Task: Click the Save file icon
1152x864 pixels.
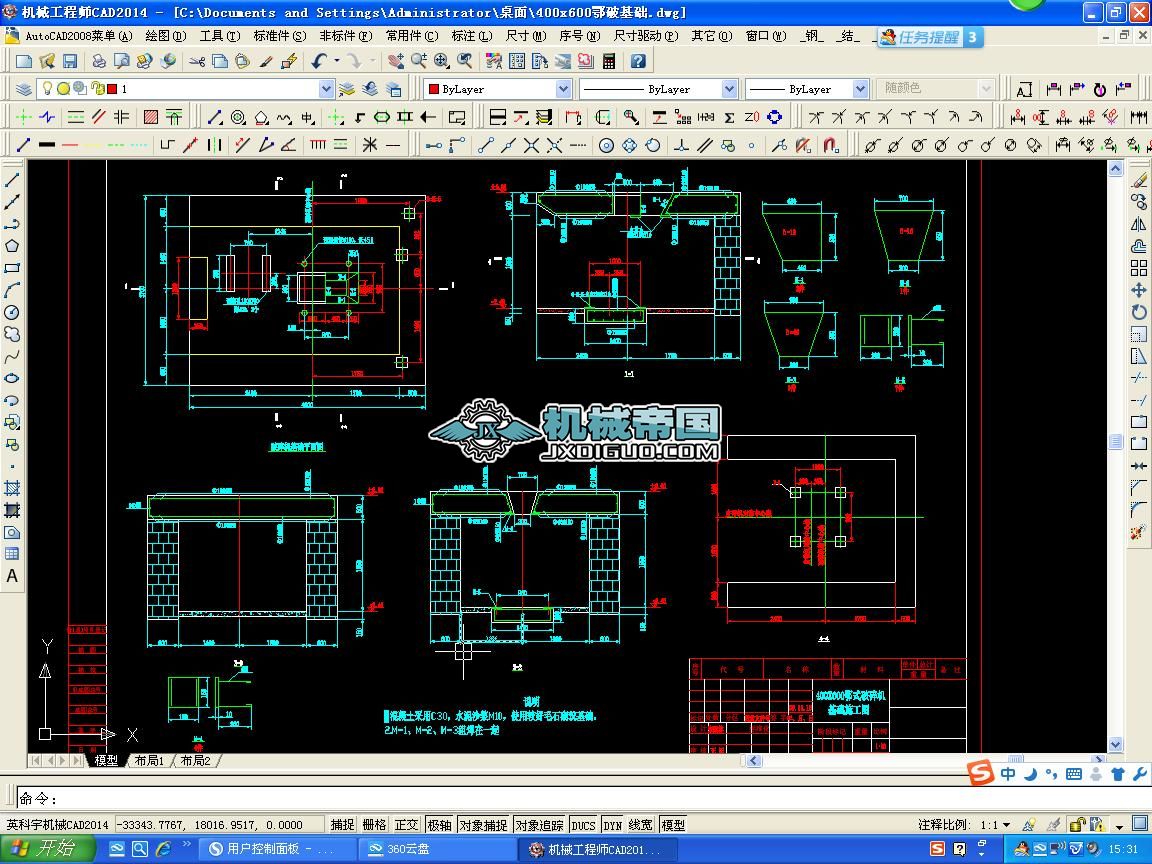Action: coord(69,61)
